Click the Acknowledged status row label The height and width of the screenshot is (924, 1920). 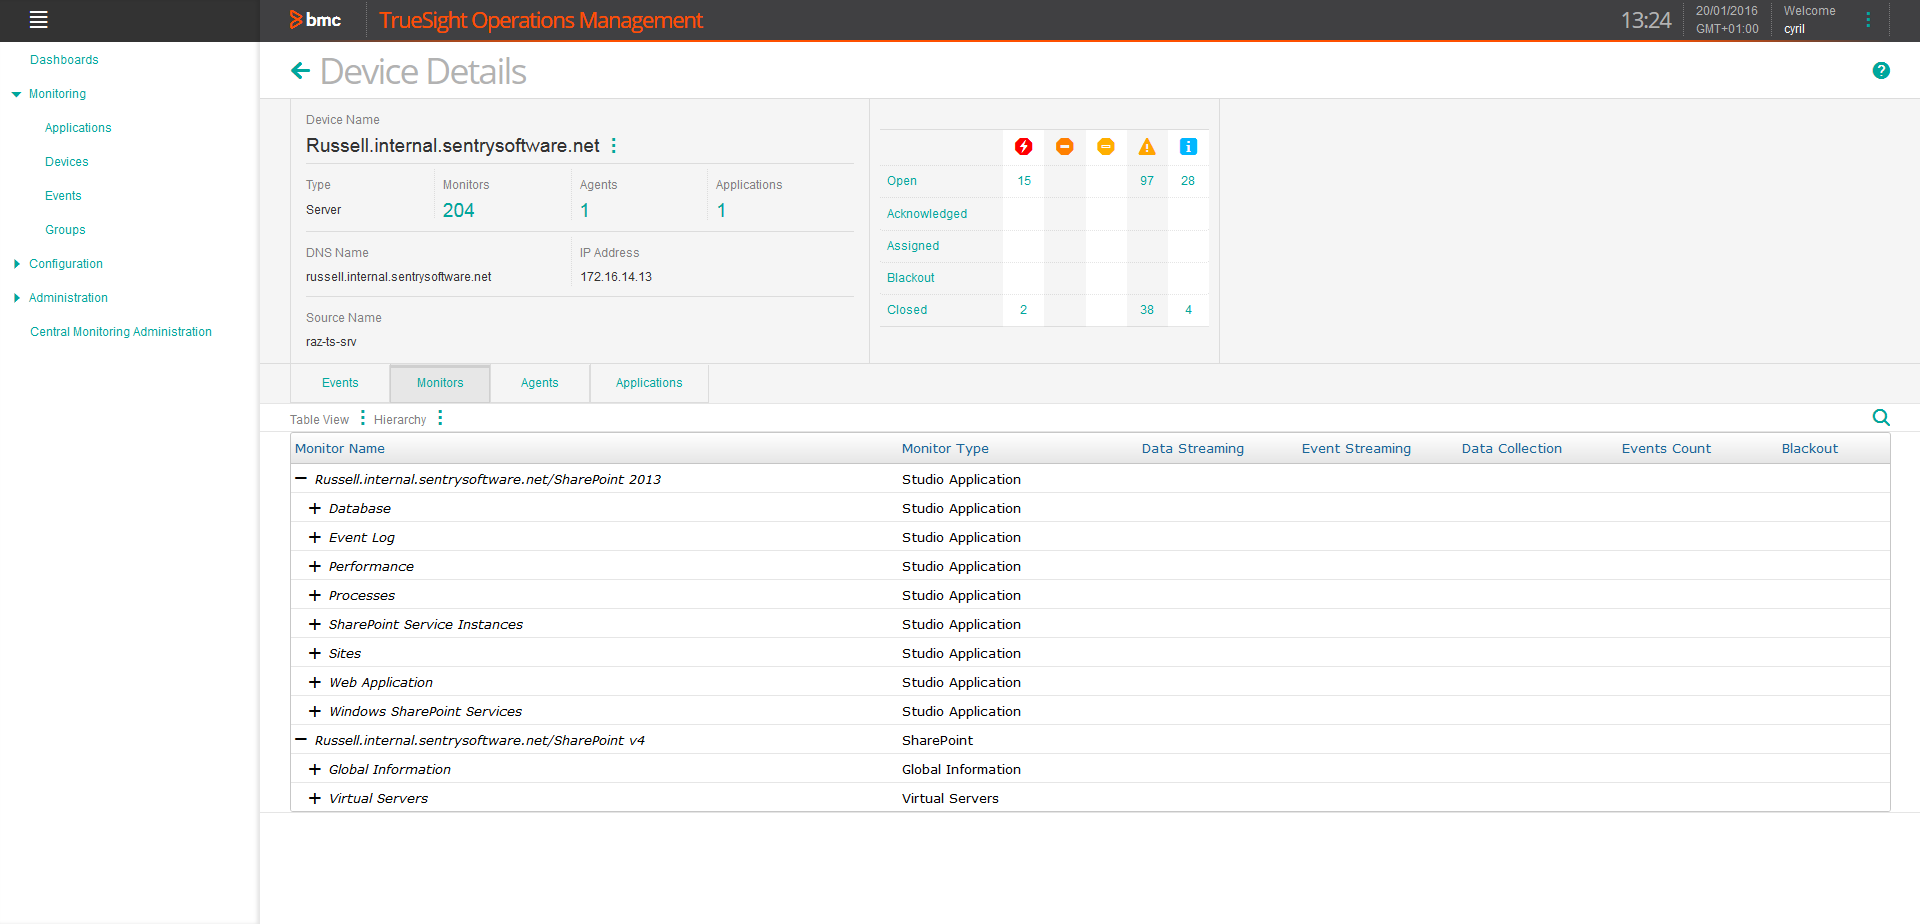coord(927,214)
